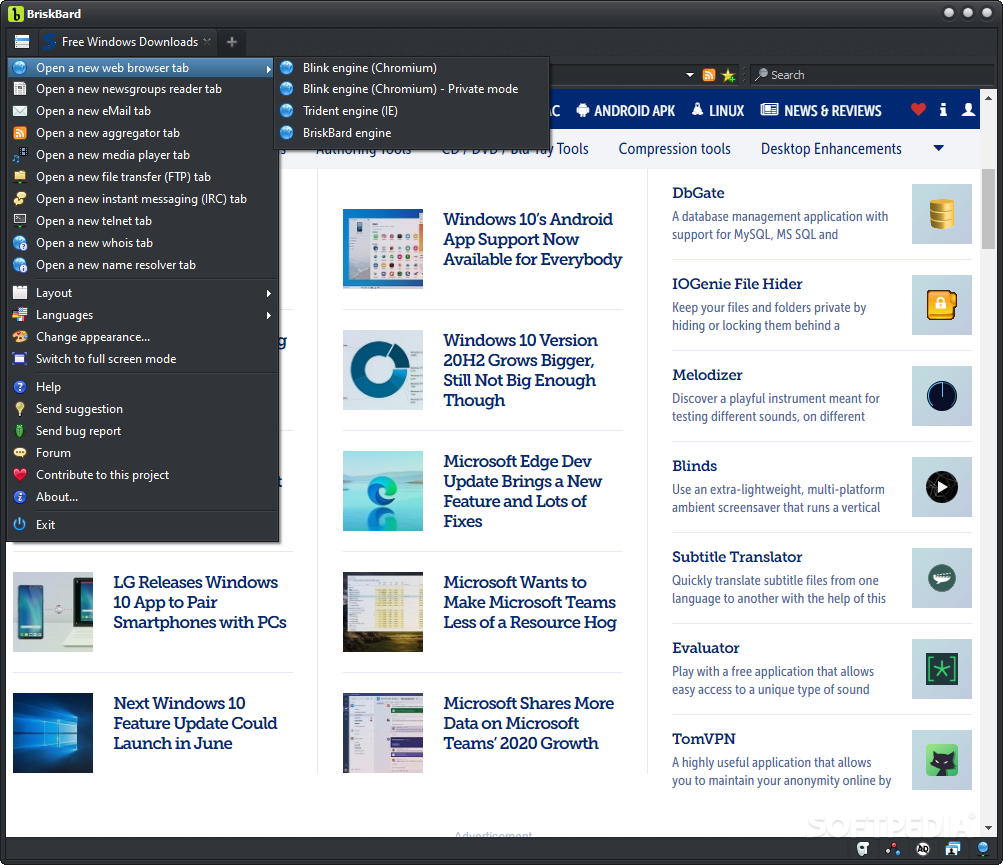Choose BriskBard engine option
This screenshot has height=865, width=1003.
(413, 133)
